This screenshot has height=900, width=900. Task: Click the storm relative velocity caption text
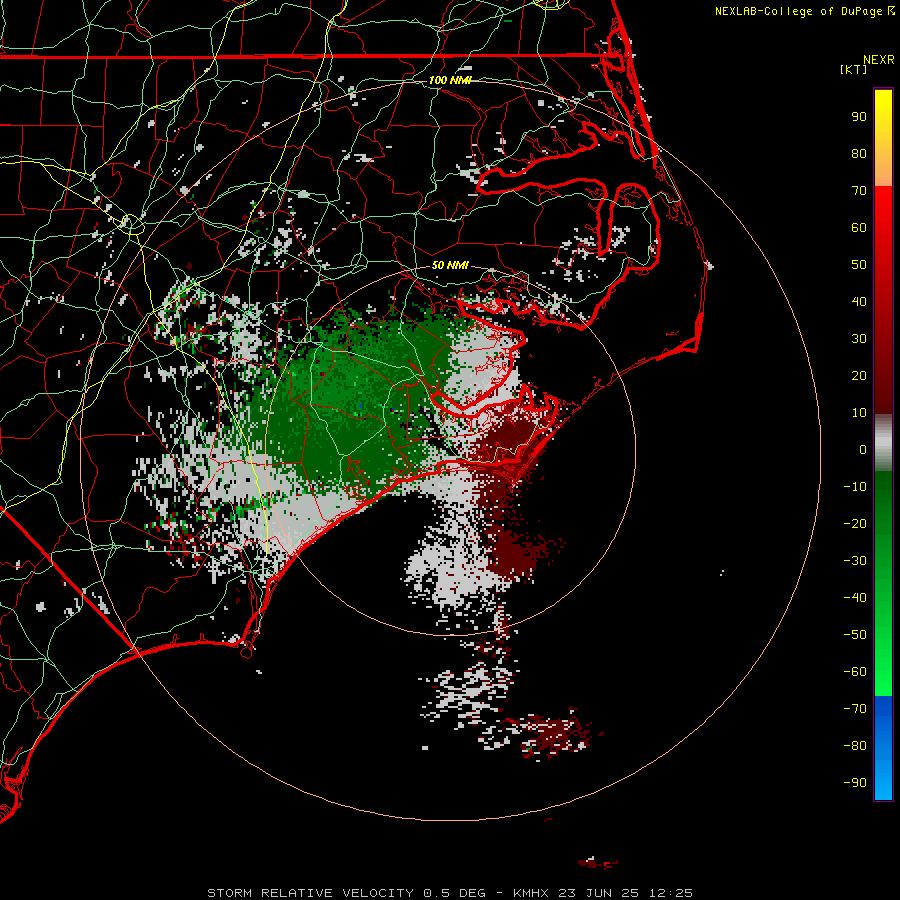(x=449, y=893)
